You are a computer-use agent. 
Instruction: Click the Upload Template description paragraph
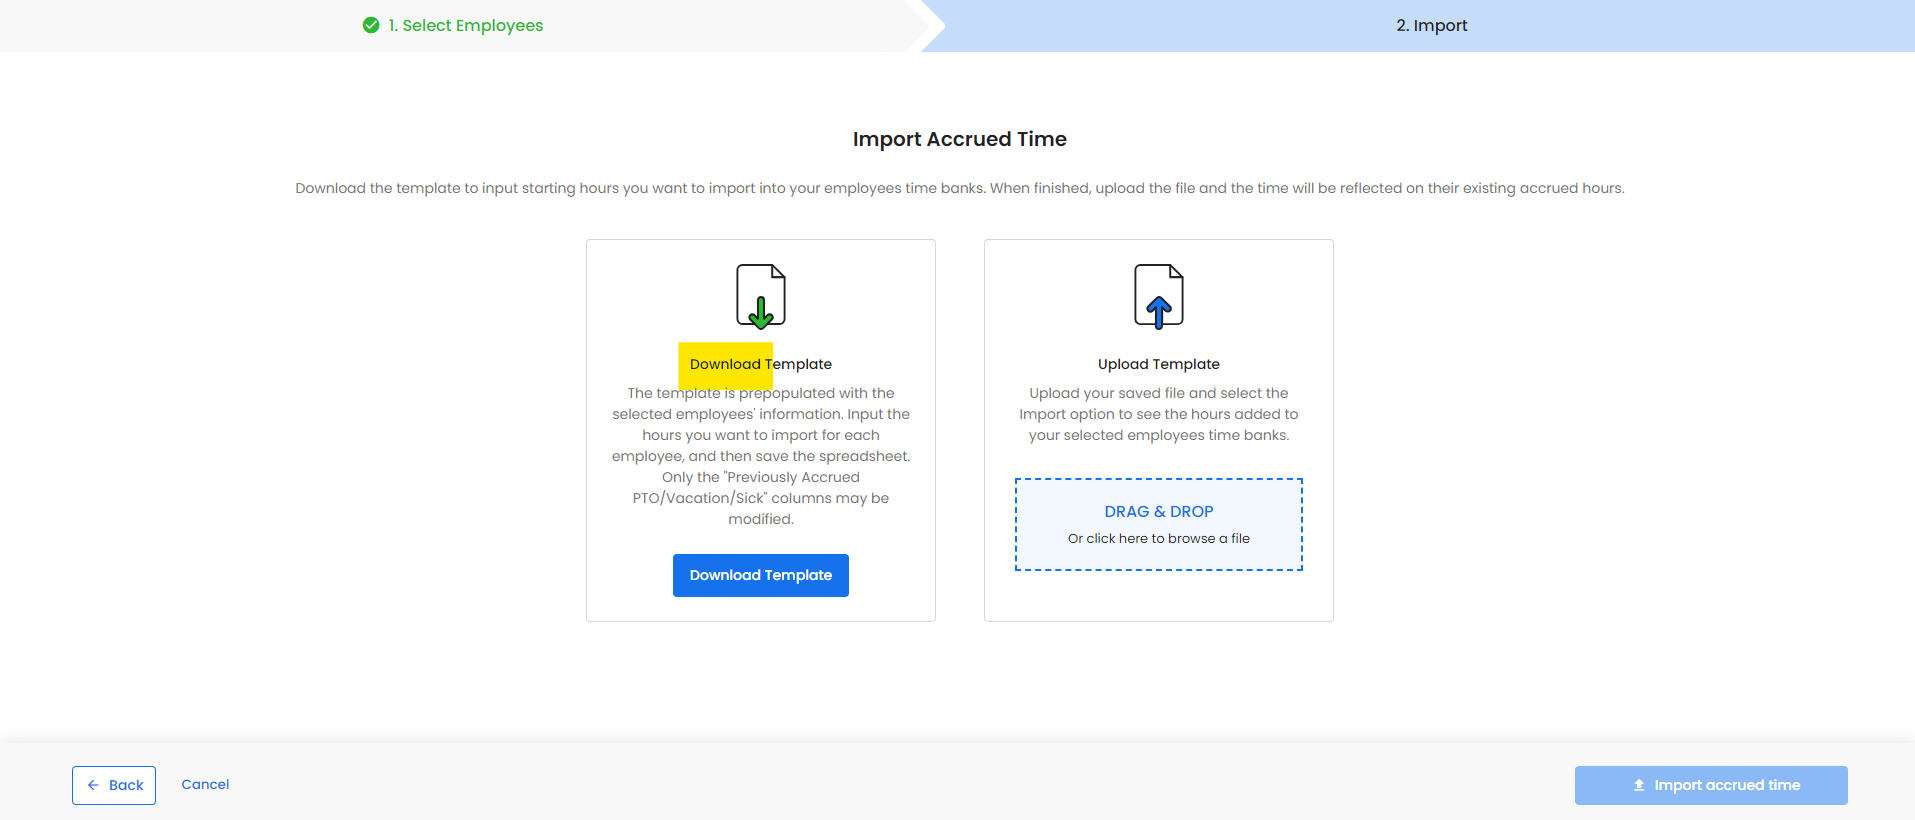tap(1158, 414)
